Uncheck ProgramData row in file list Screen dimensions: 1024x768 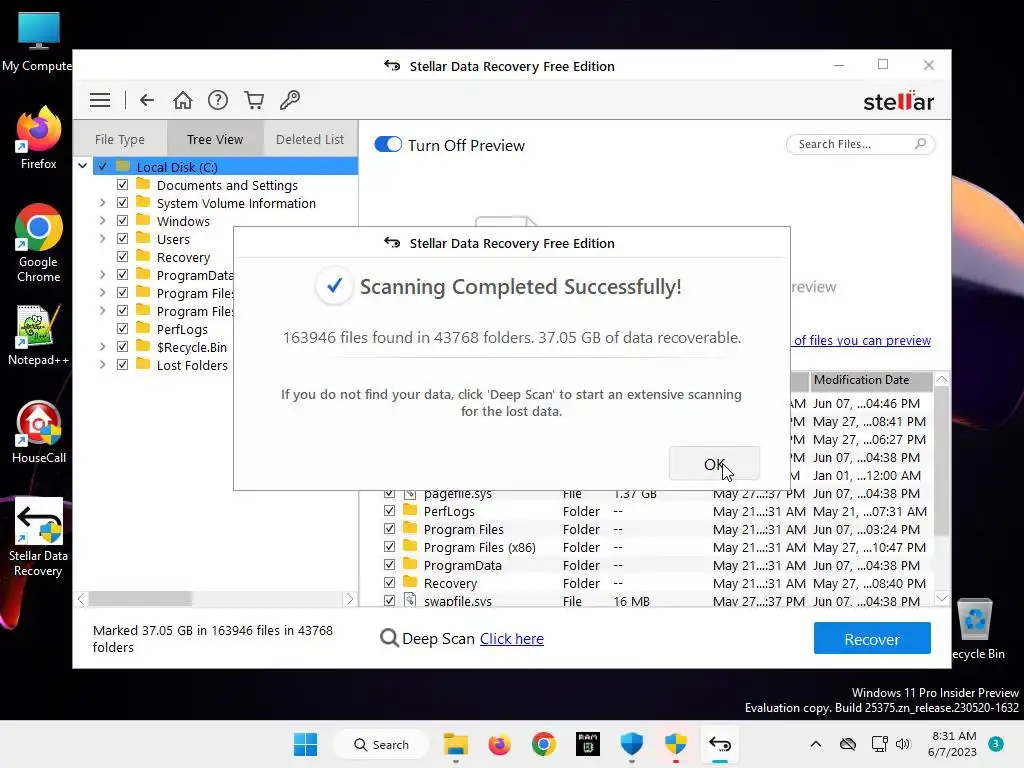(389, 565)
